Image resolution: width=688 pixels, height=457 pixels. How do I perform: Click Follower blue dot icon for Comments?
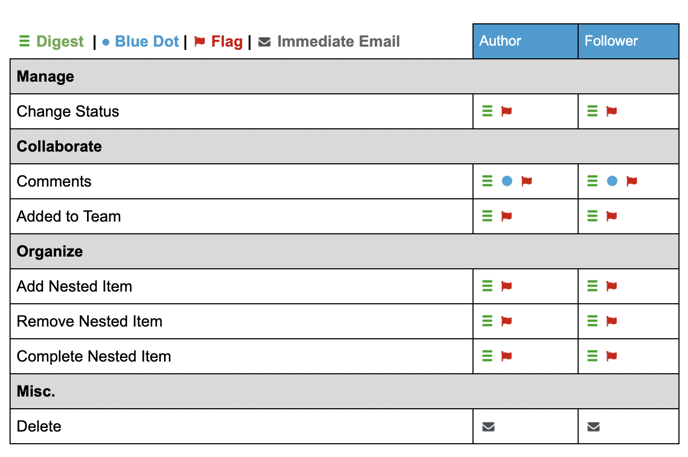612,181
